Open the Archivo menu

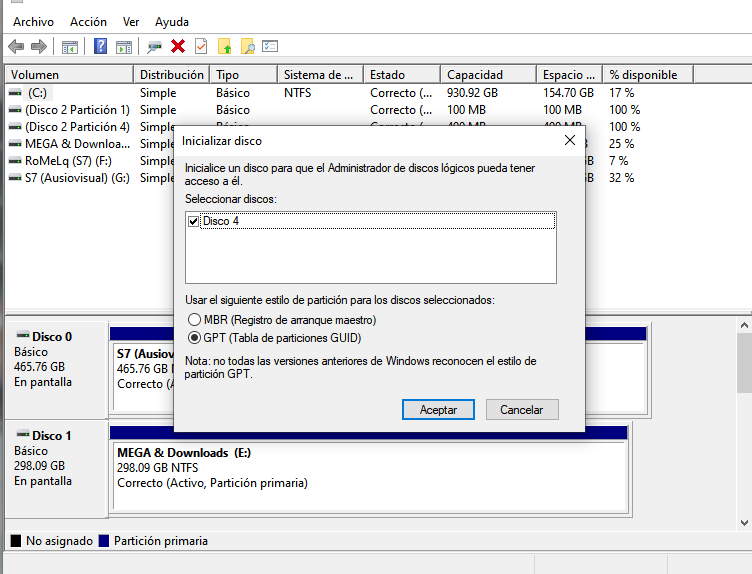point(33,21)
